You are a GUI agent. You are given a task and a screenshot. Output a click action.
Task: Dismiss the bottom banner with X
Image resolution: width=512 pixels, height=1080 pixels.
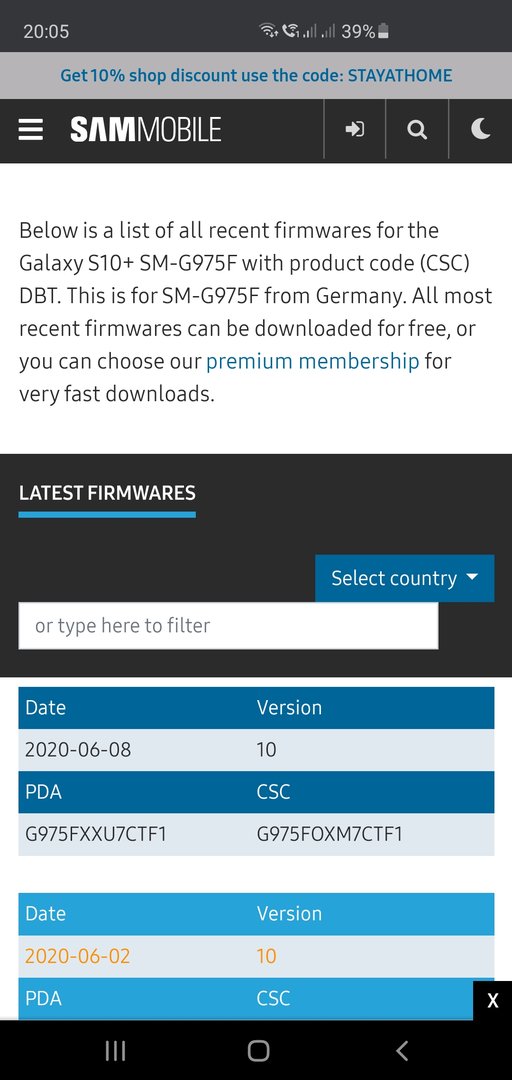(493, 1000)
